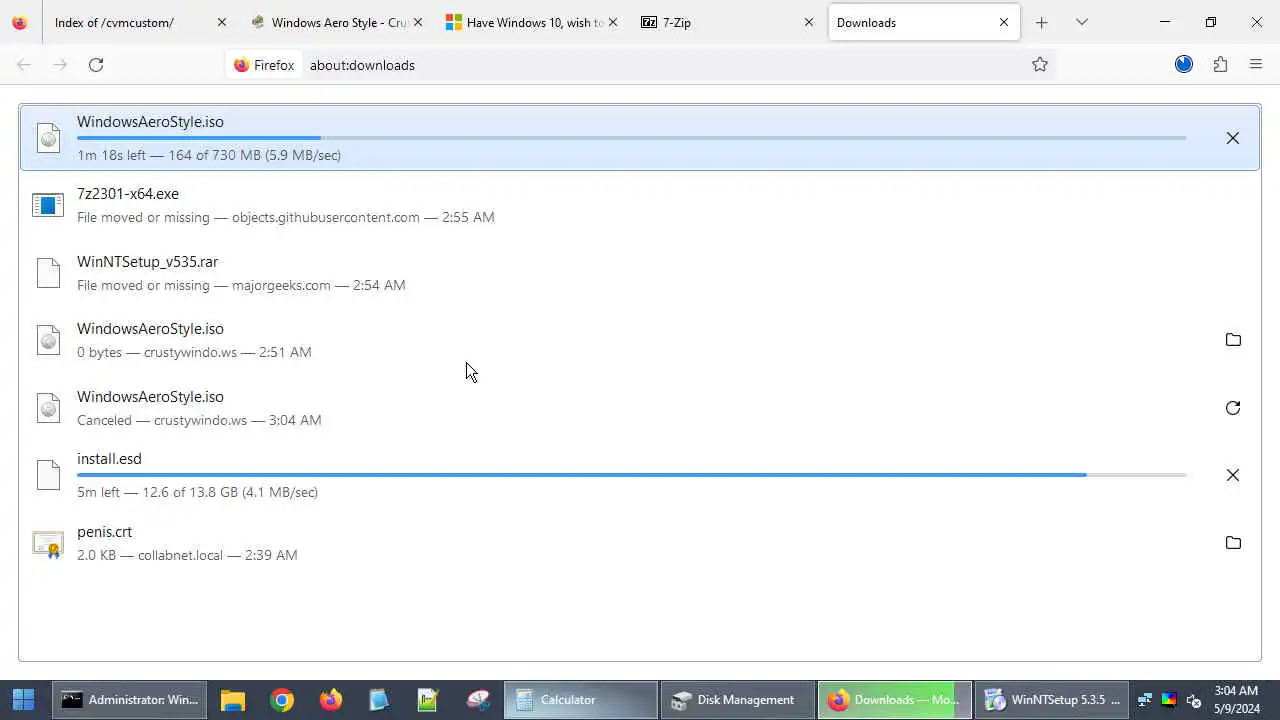Cancel the install.esd download
1280x720 pixels.
[1232, 475]
